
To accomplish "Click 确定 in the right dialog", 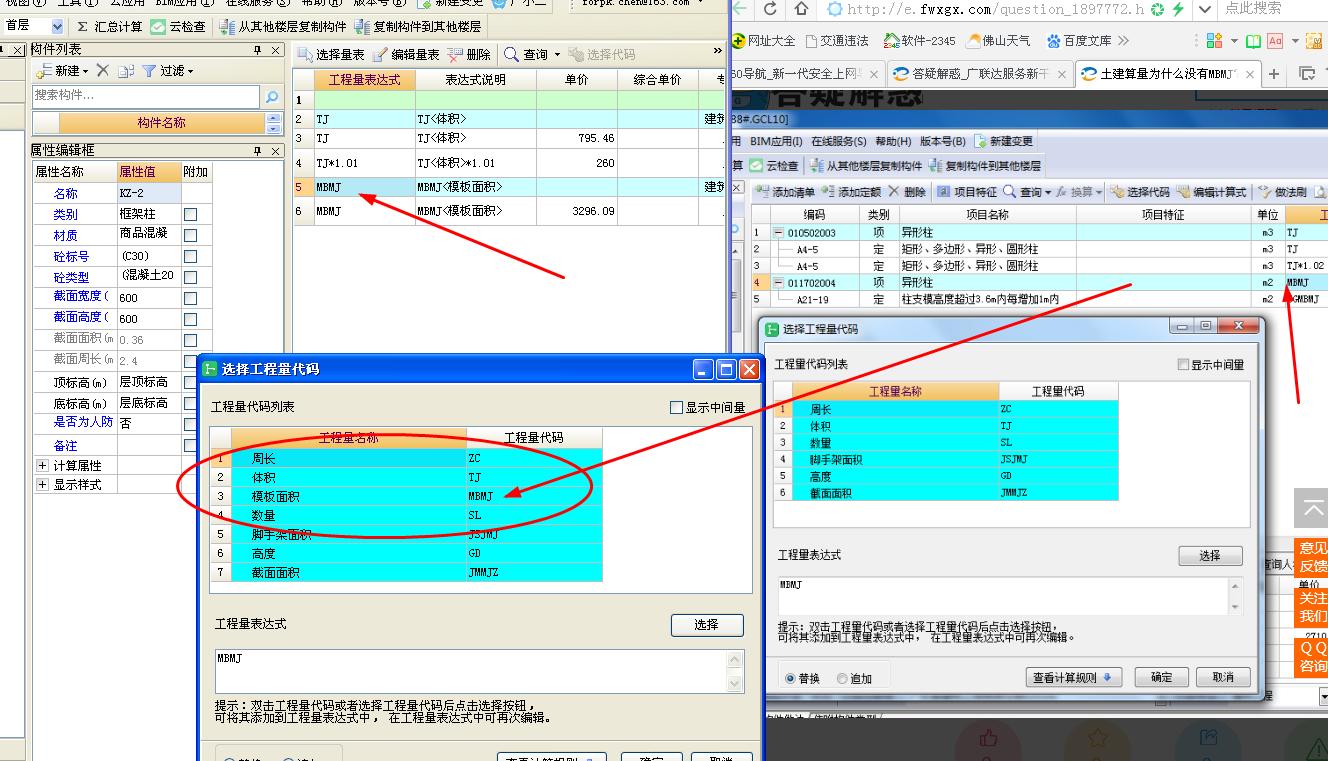I will click(x=1162, y=677).
